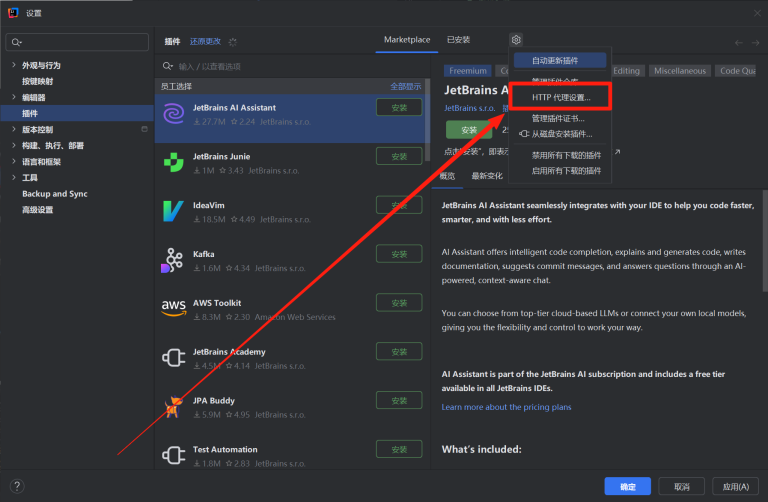Click the JetBrains Junie plugin icon

(173, 163)
